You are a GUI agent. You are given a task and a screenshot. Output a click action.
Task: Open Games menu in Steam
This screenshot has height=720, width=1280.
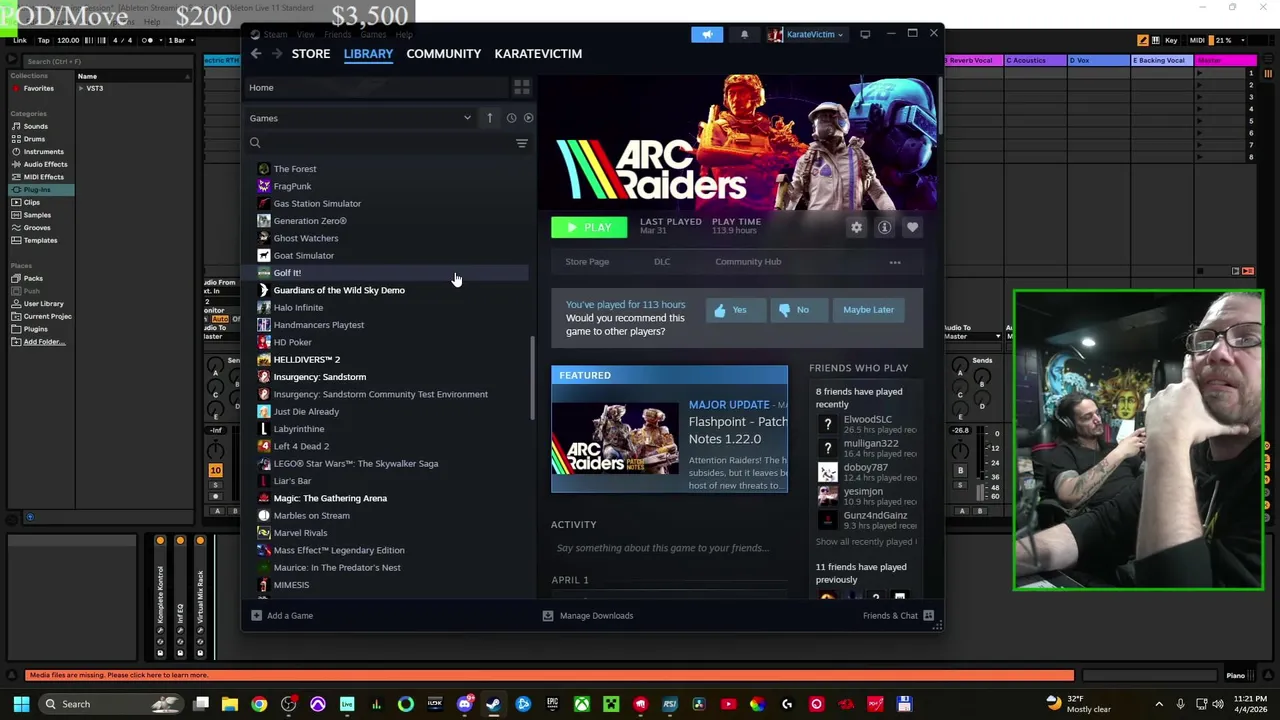coord(372,34)
